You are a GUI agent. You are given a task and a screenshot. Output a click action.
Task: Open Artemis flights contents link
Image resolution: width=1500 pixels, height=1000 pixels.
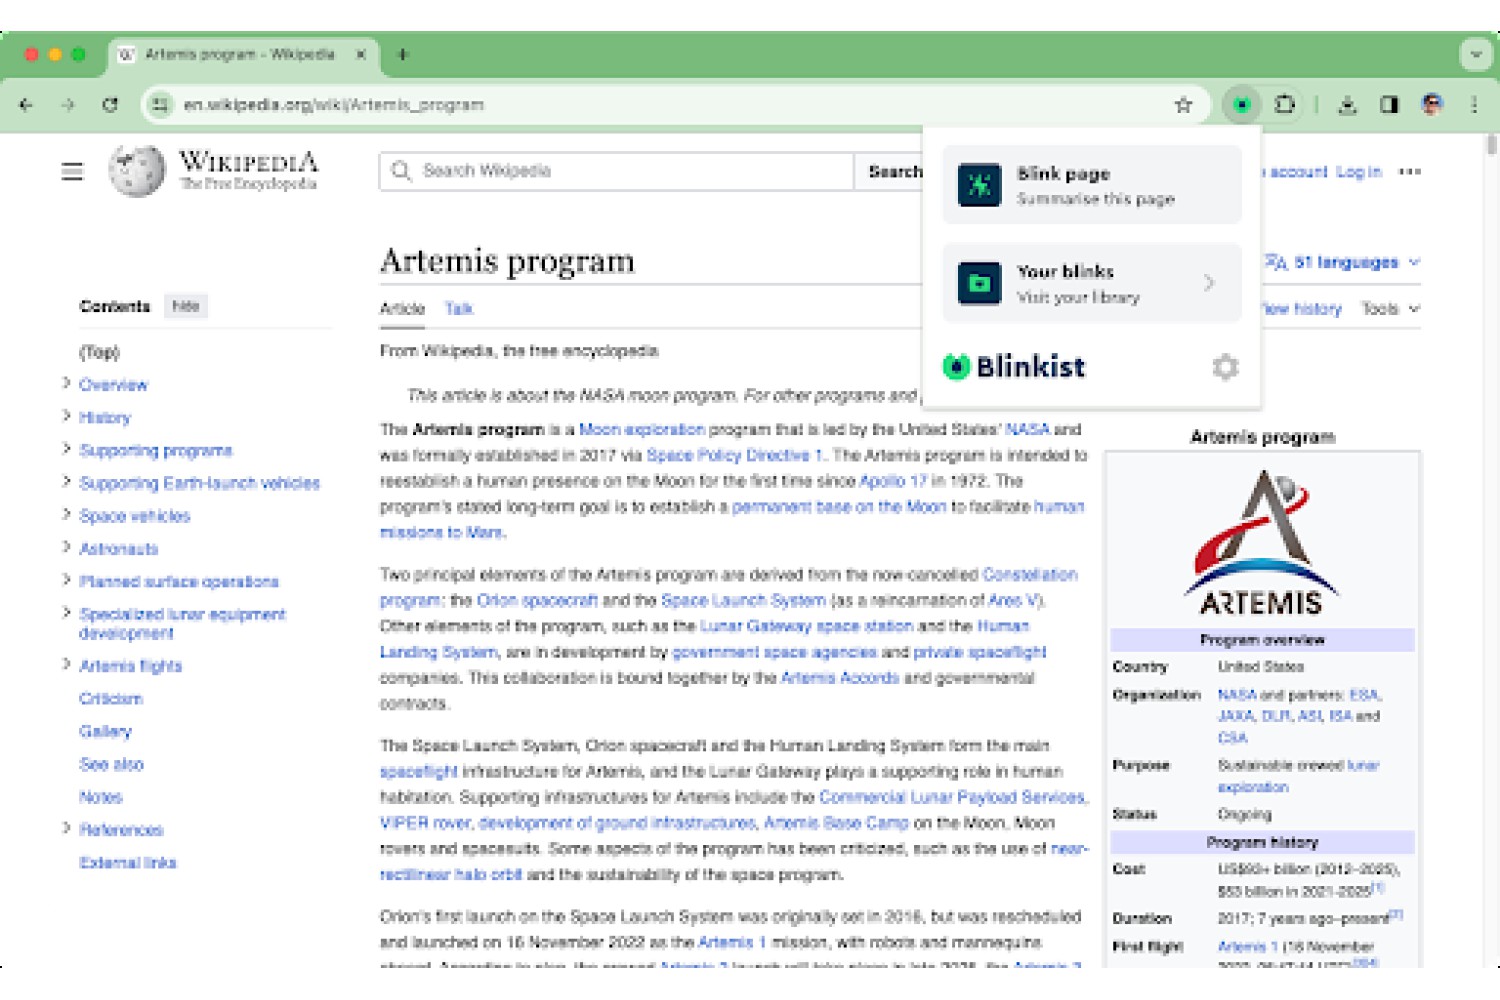point(131,666)
